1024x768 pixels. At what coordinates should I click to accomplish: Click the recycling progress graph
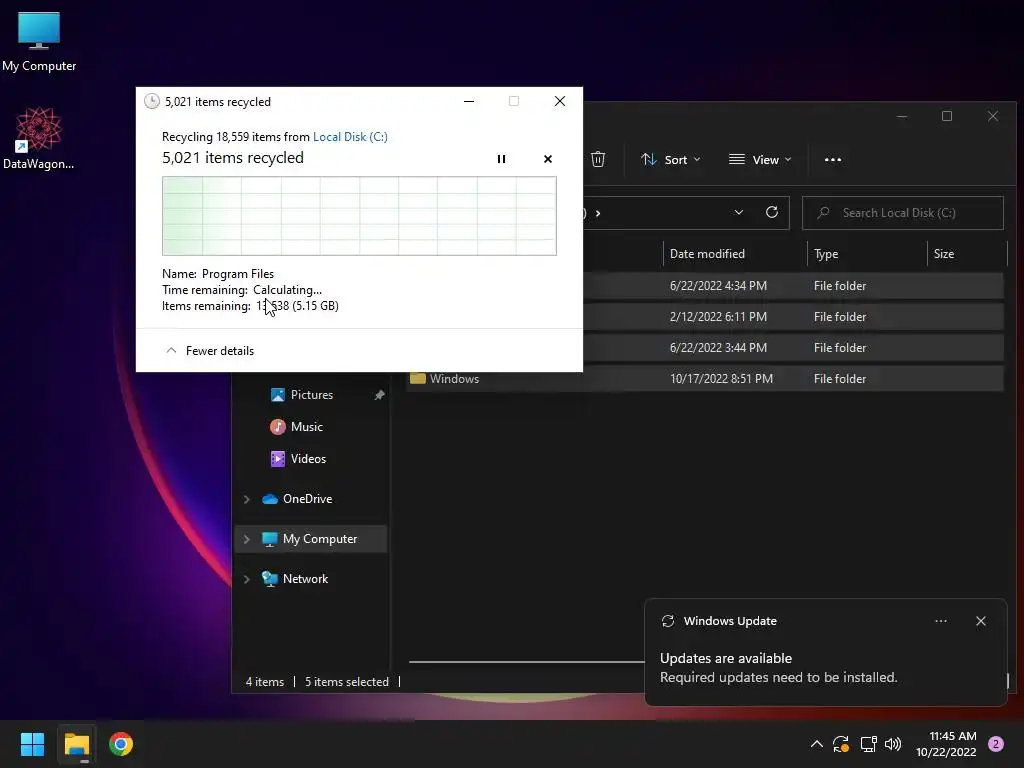click(359, 216)
